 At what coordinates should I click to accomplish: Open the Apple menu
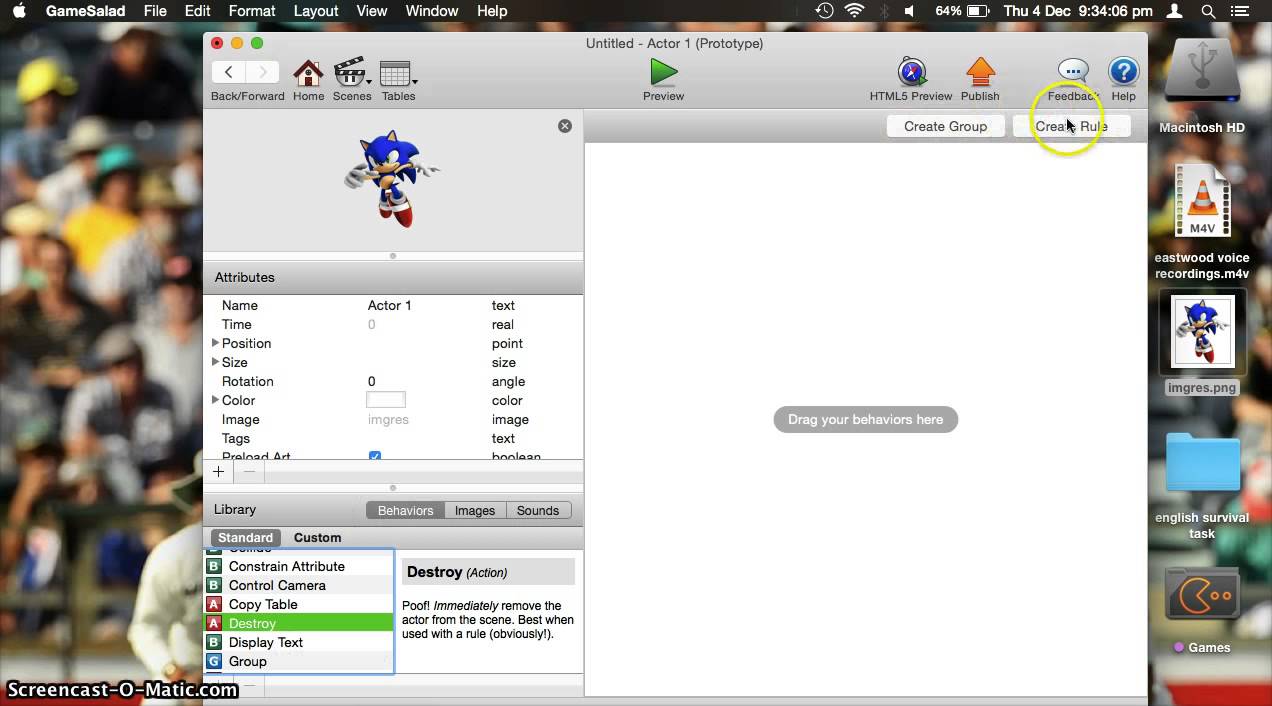20,11
